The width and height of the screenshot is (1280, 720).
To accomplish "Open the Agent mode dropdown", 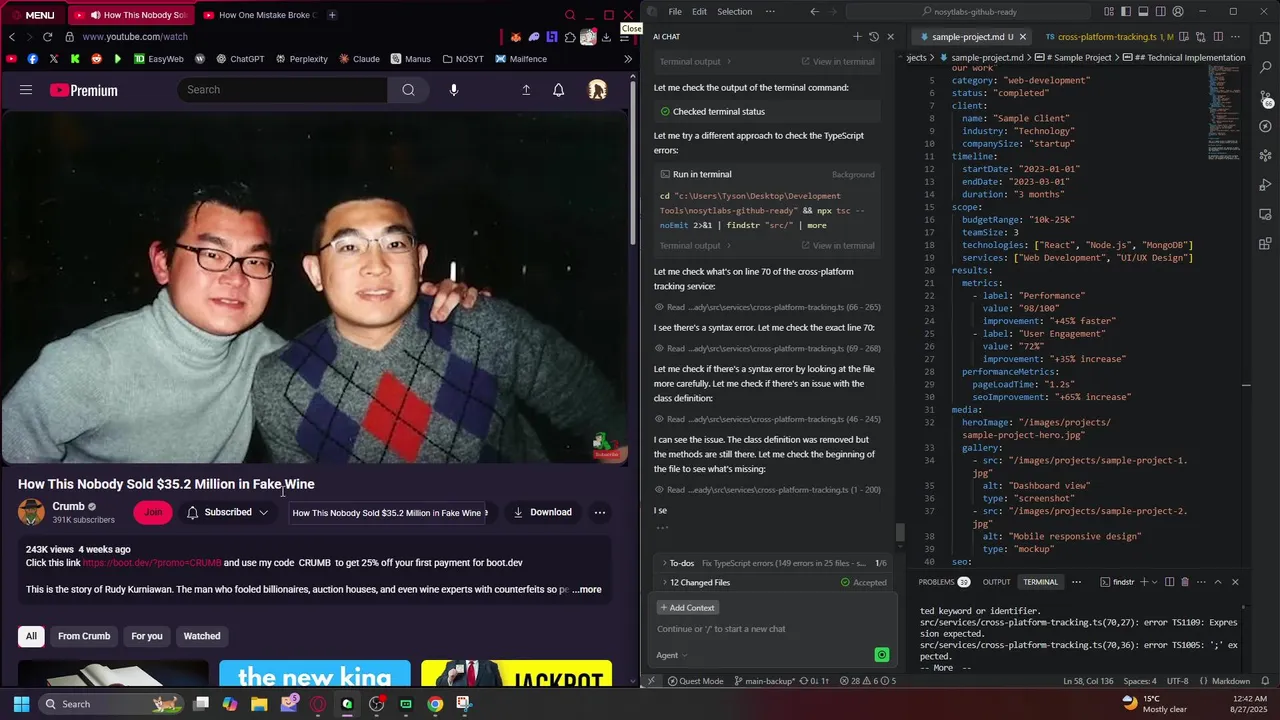I will pos(671,655).
